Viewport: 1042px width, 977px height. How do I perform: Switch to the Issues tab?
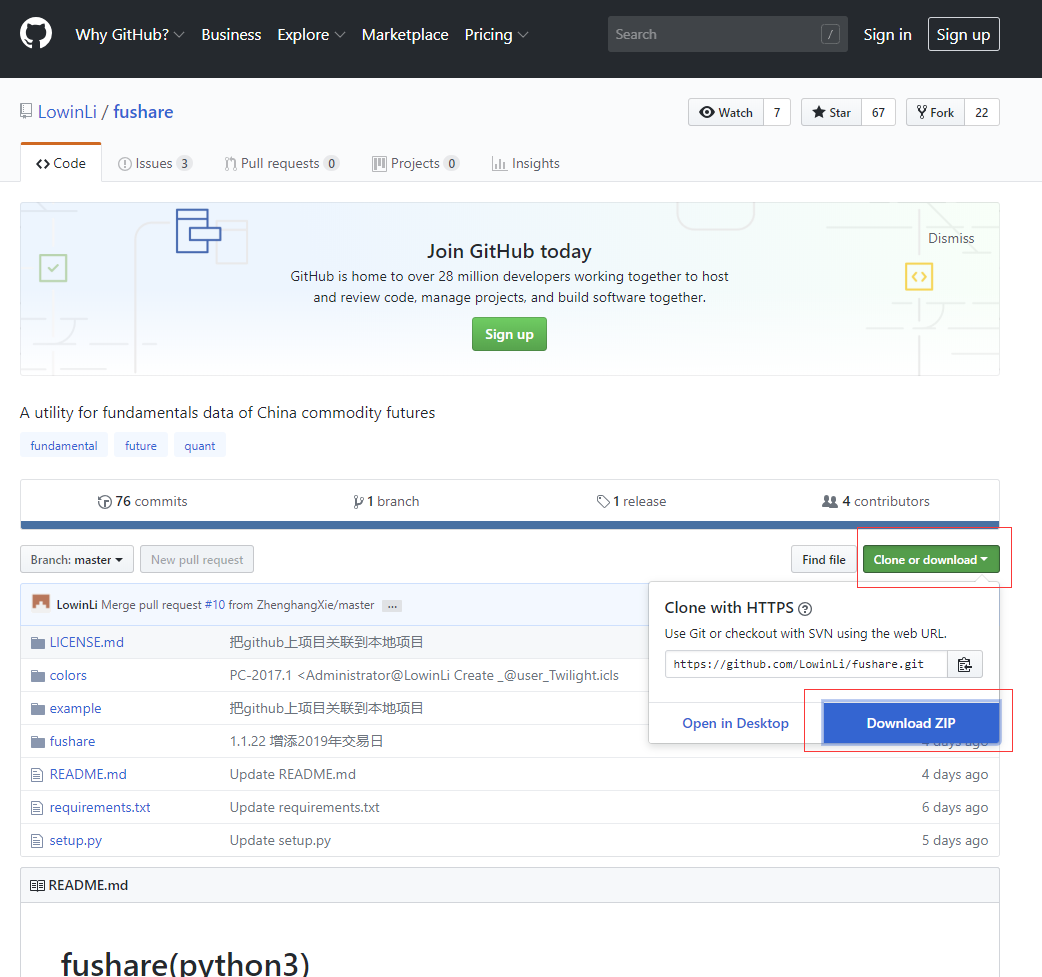coord(154,163)
